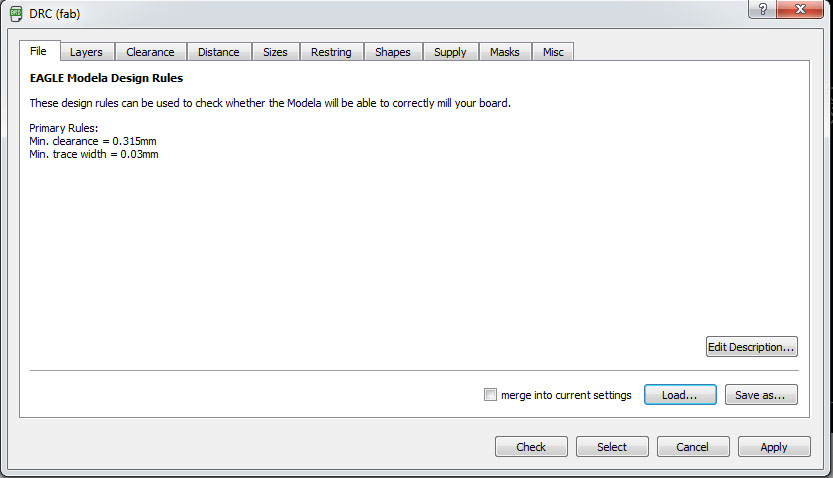The image size is (833, 478).
Task: Go to the Sizes tab
Action: coord(275,52)
